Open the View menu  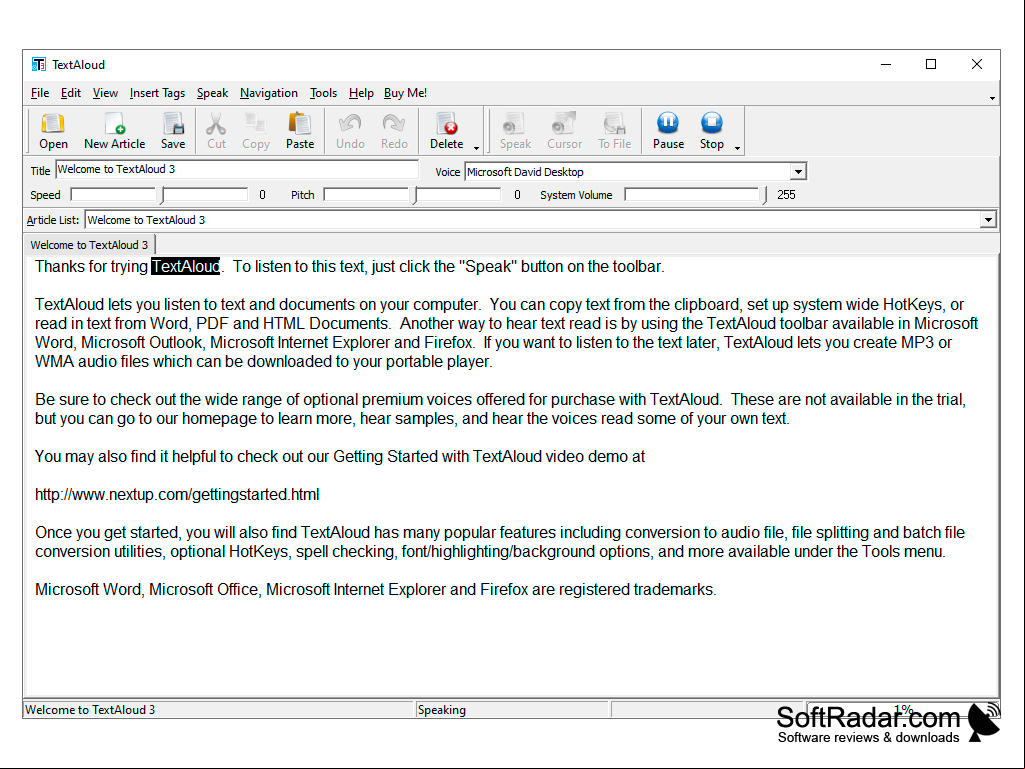pyautogui.click(x=105, y=93)
